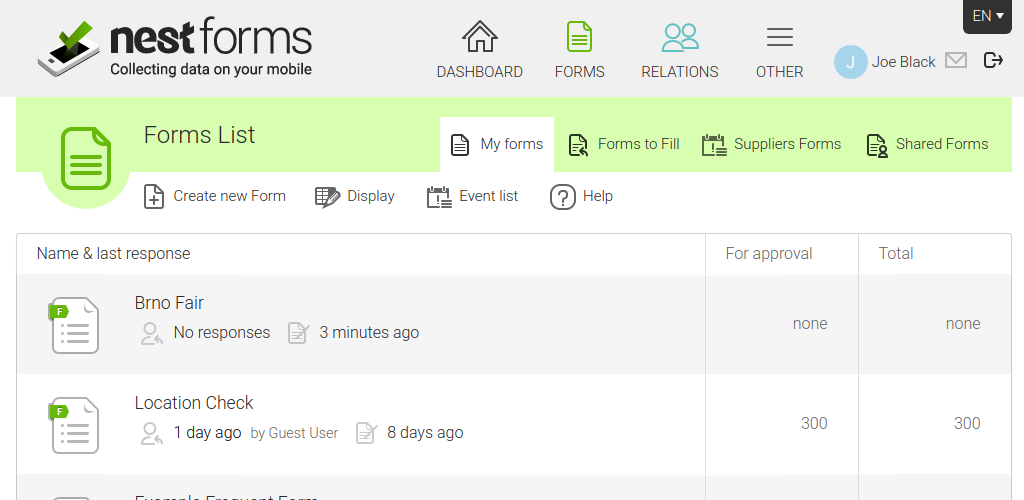
Task: Click the Brno Fair last response person icon
Action: coord(152,333)
